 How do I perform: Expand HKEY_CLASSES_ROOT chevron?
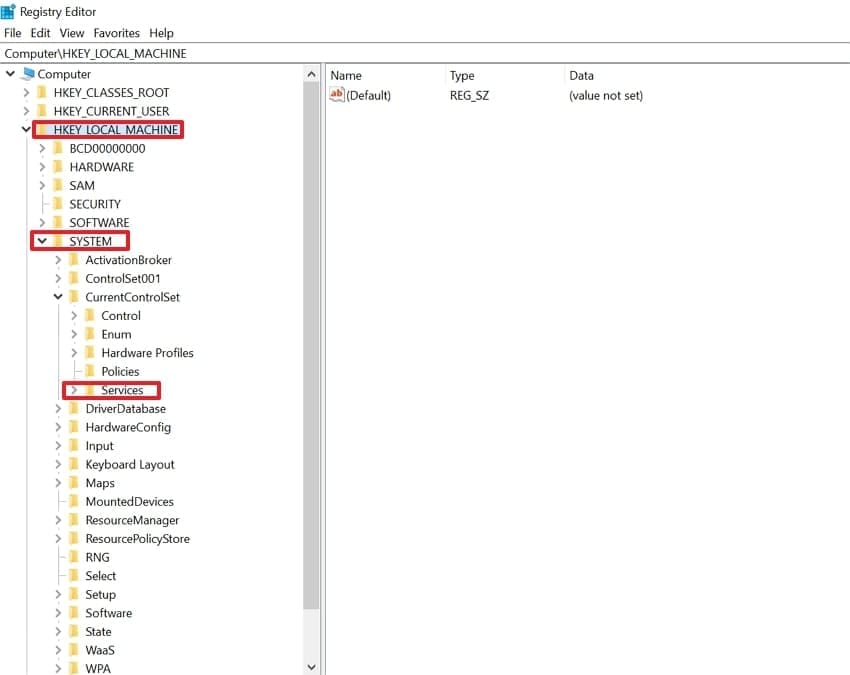[x=26, y=93]
